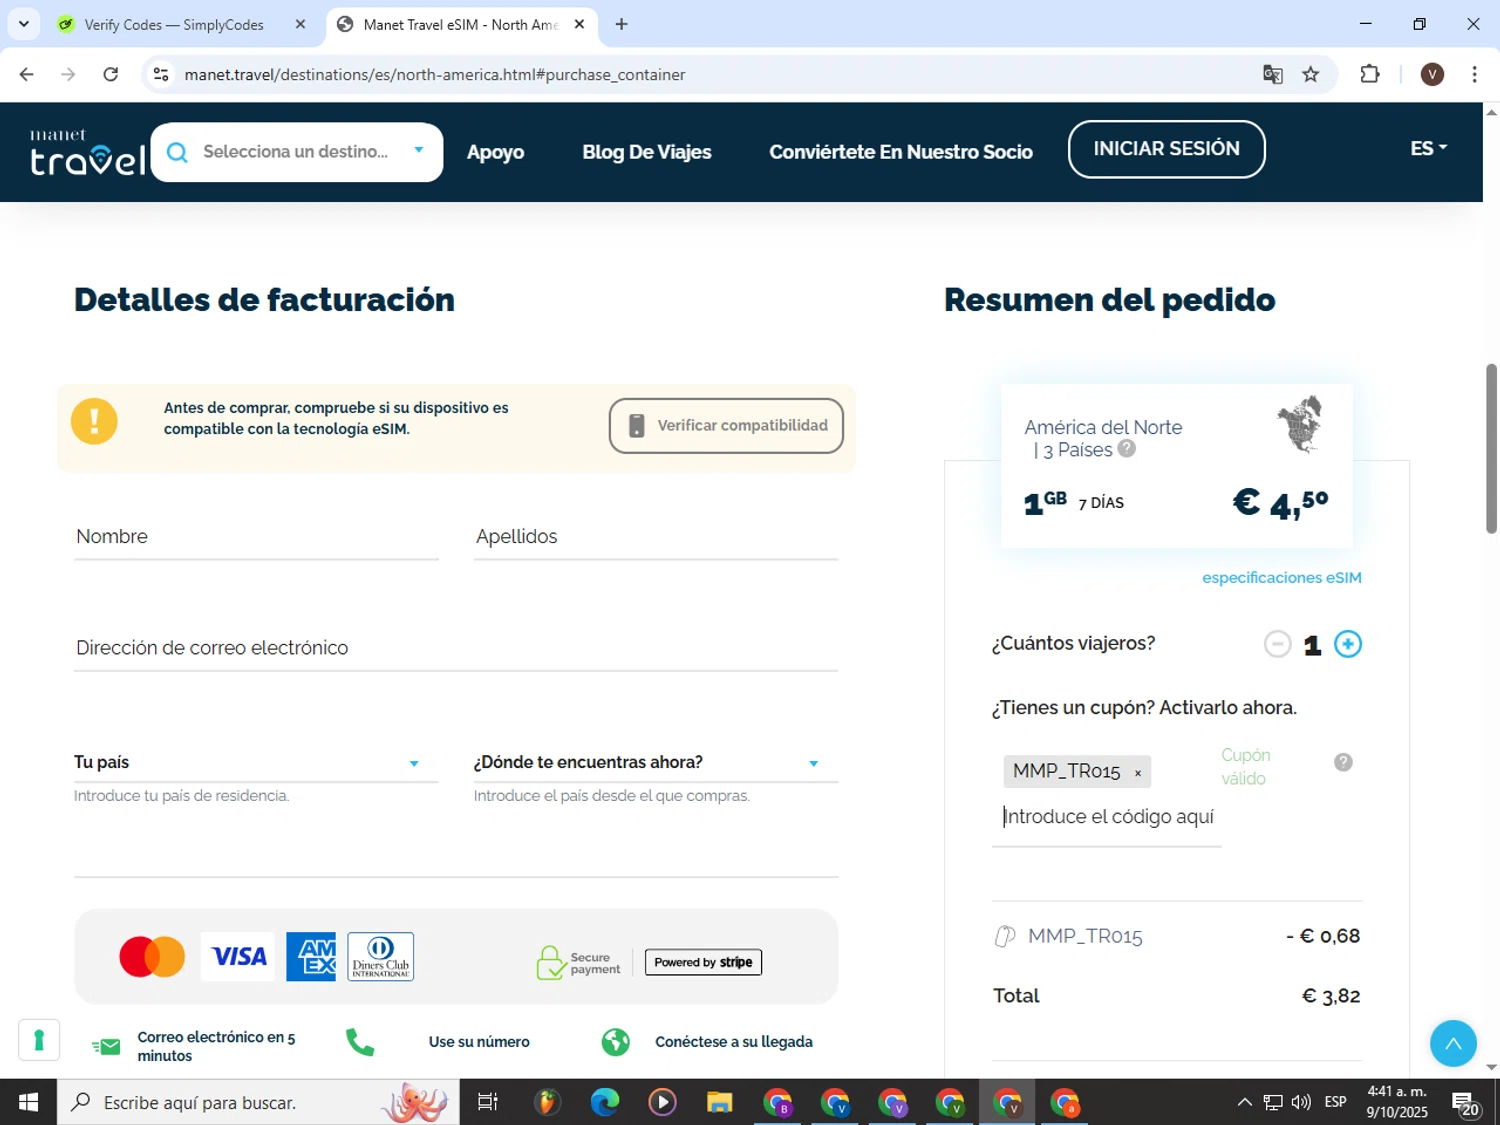Open a new browser tab
Viewport: 1500px width, 1125px height.
point(621,24)
